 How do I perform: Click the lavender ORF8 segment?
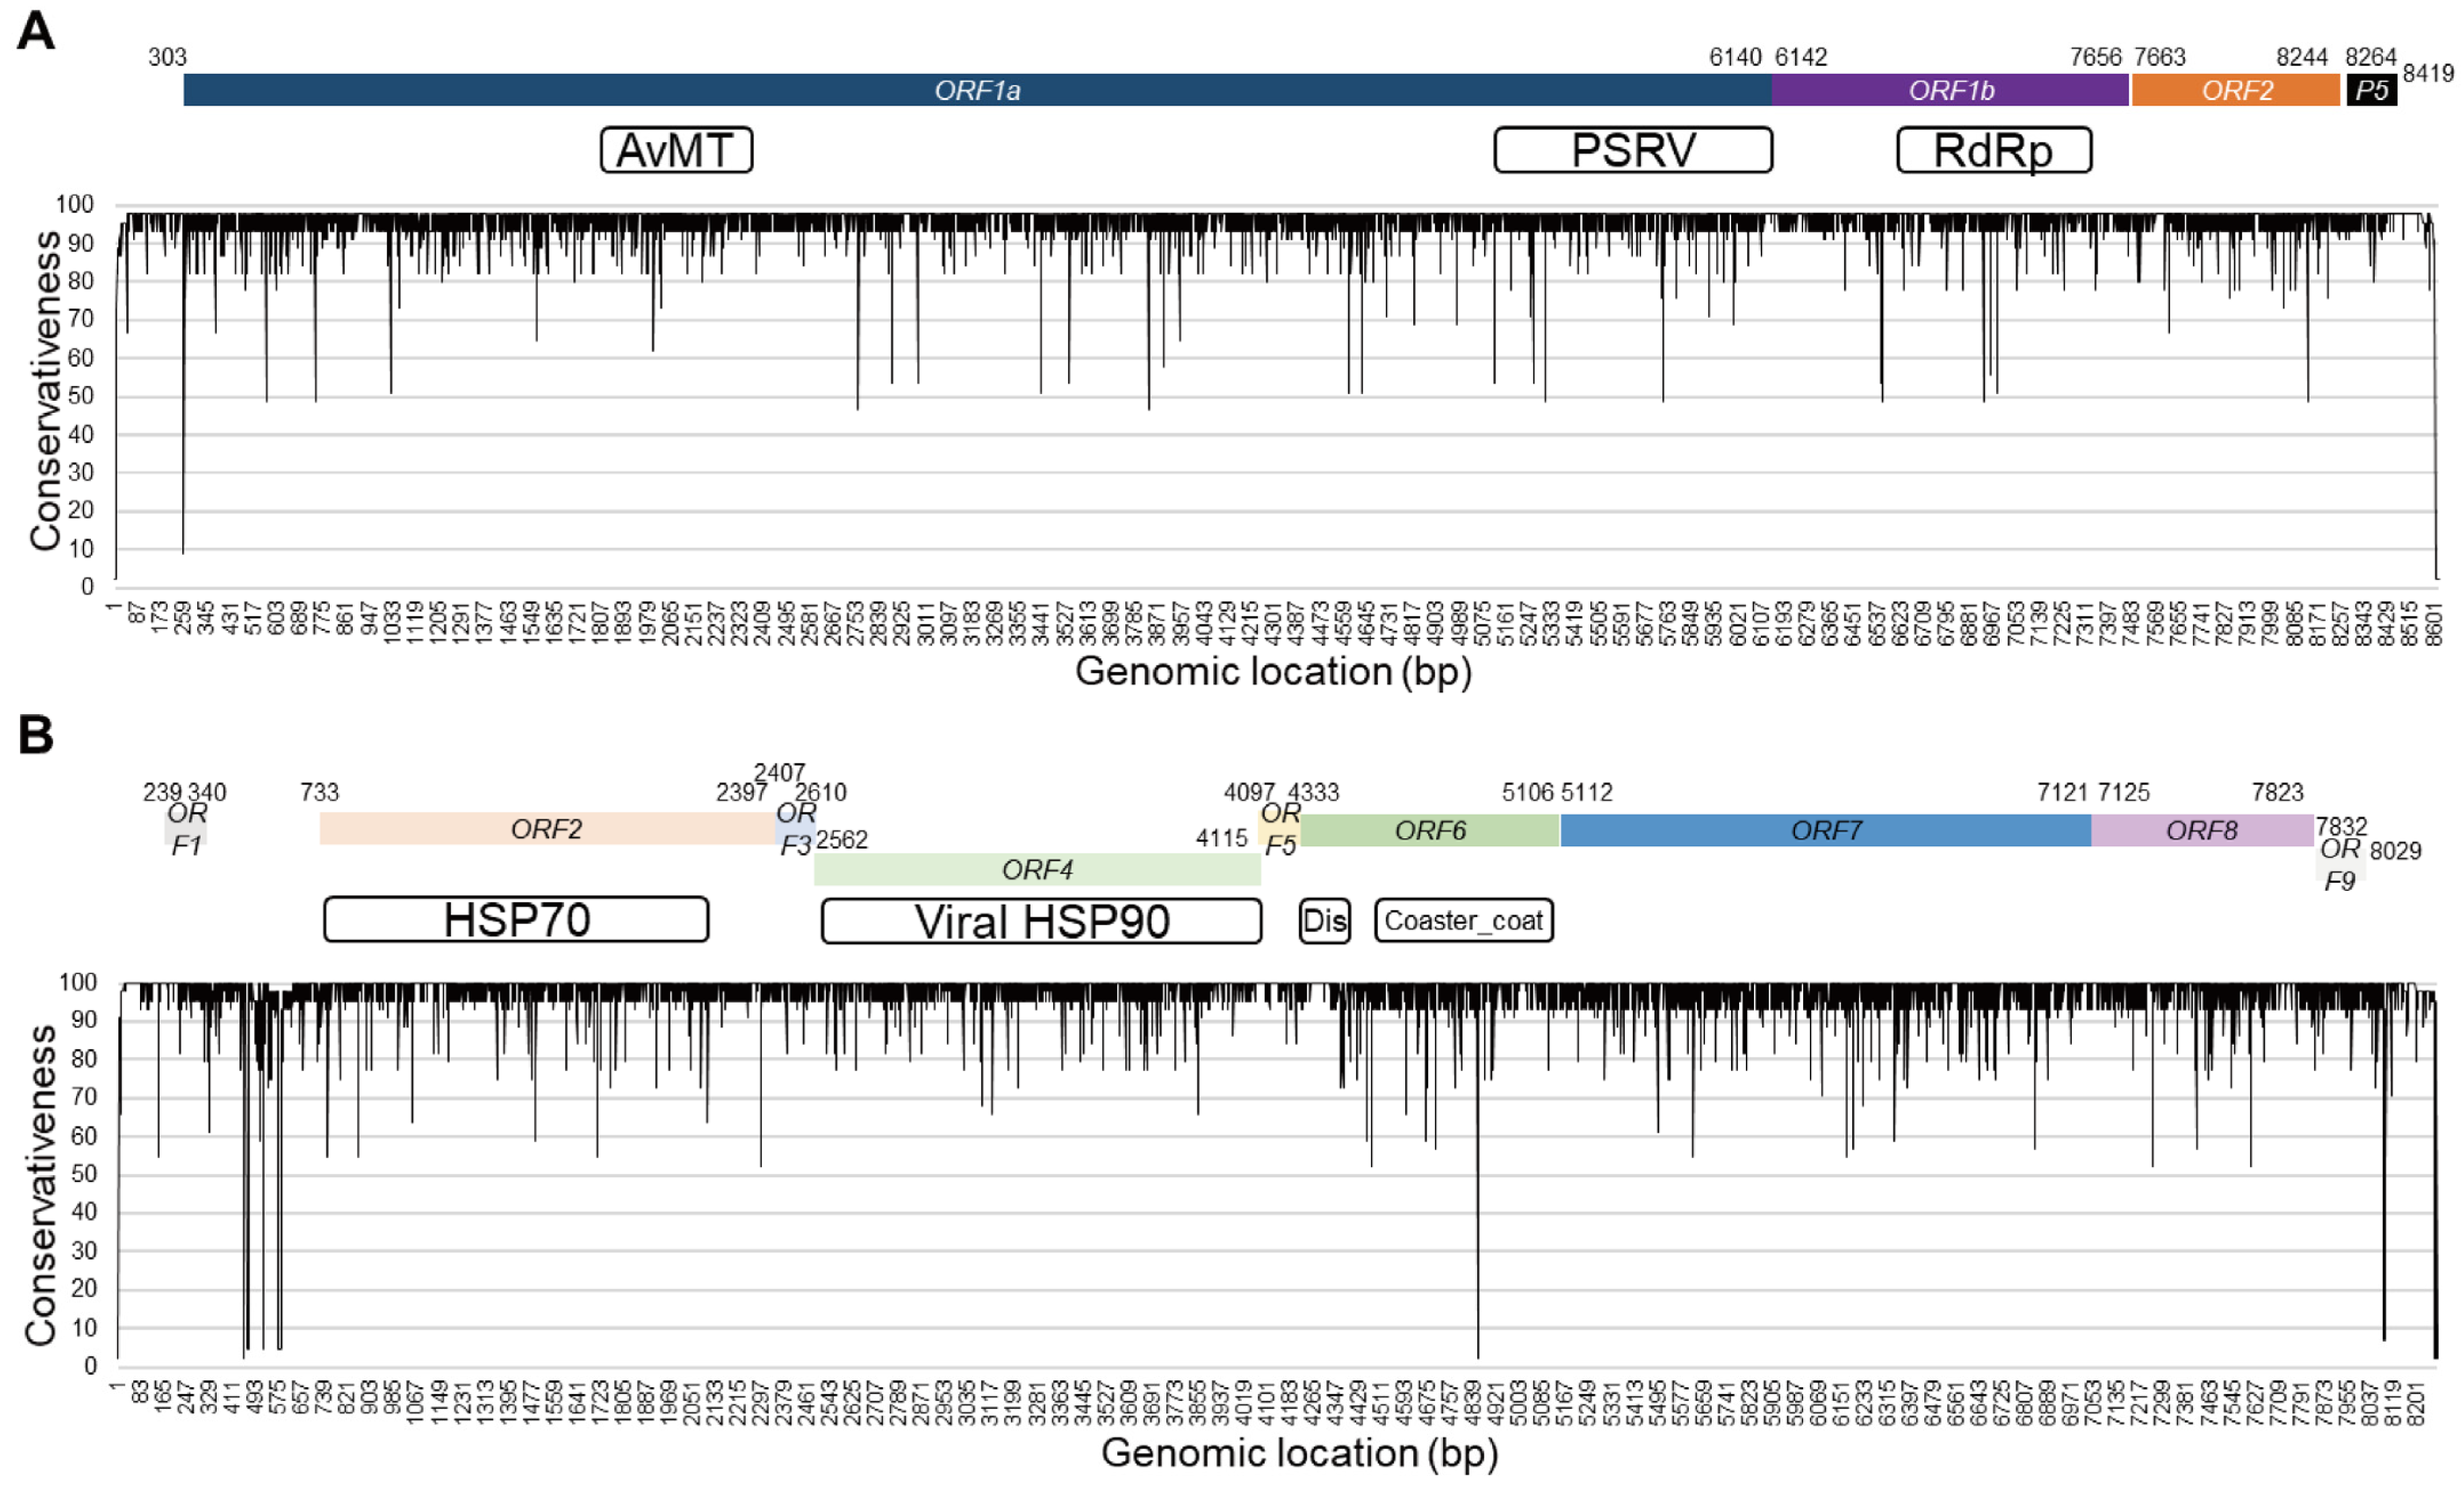[x=2201, y=830]
